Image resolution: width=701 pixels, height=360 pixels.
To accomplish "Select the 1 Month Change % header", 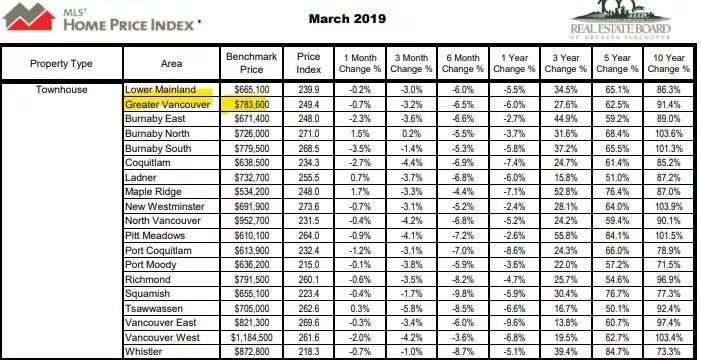I will pyautogui.click(x=360, y=64).
